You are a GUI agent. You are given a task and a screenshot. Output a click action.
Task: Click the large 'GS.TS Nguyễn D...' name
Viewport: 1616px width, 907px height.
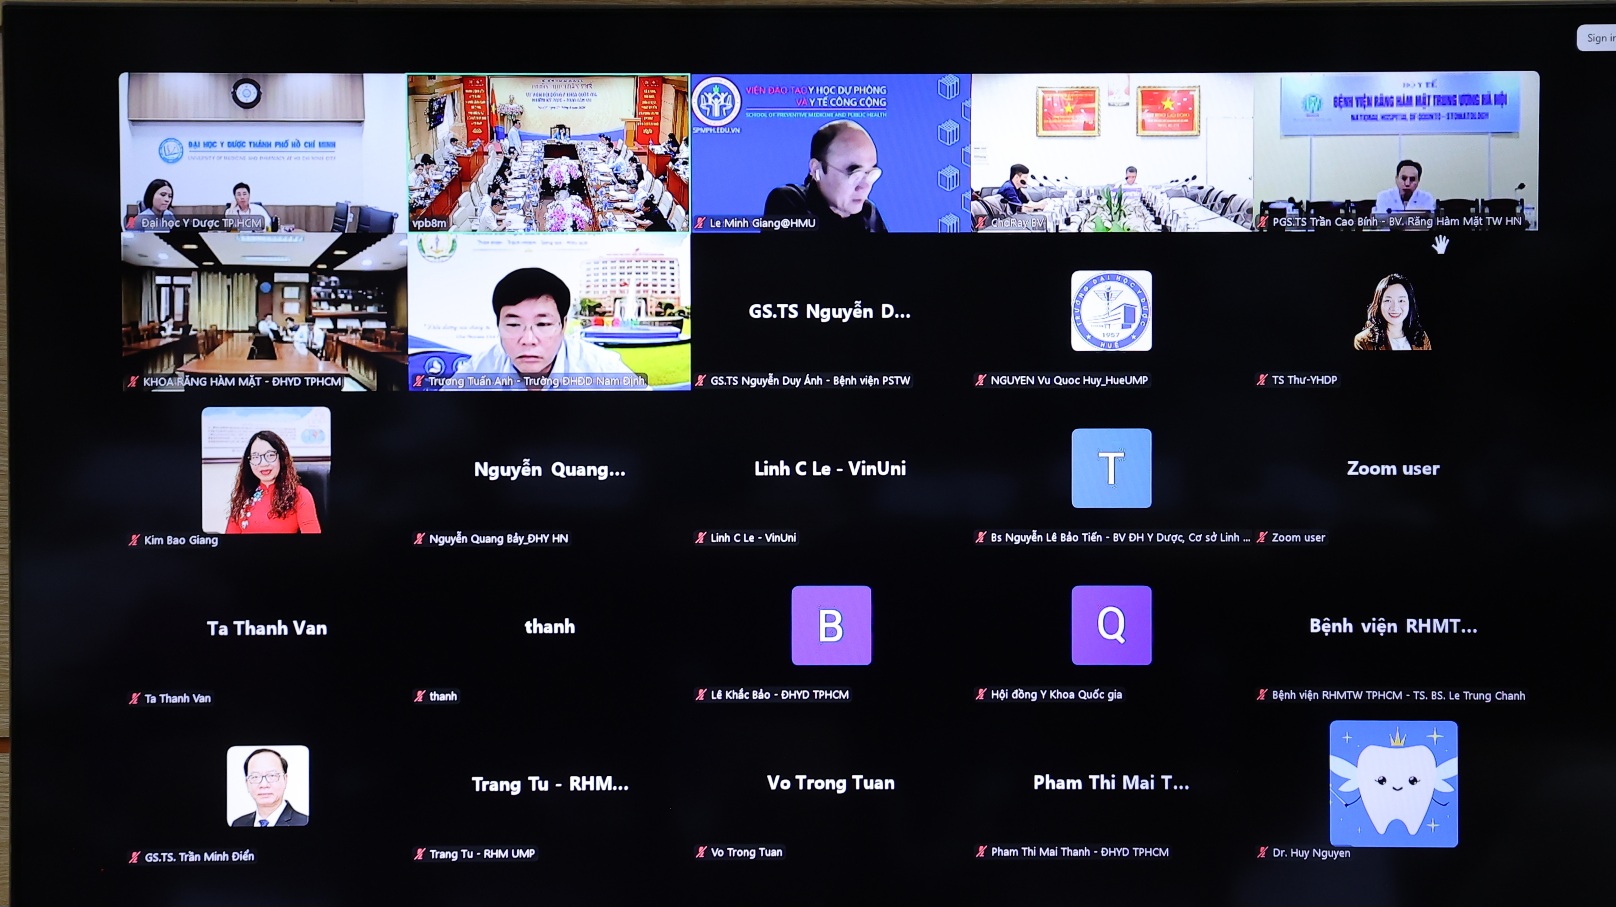click(830, 312)
